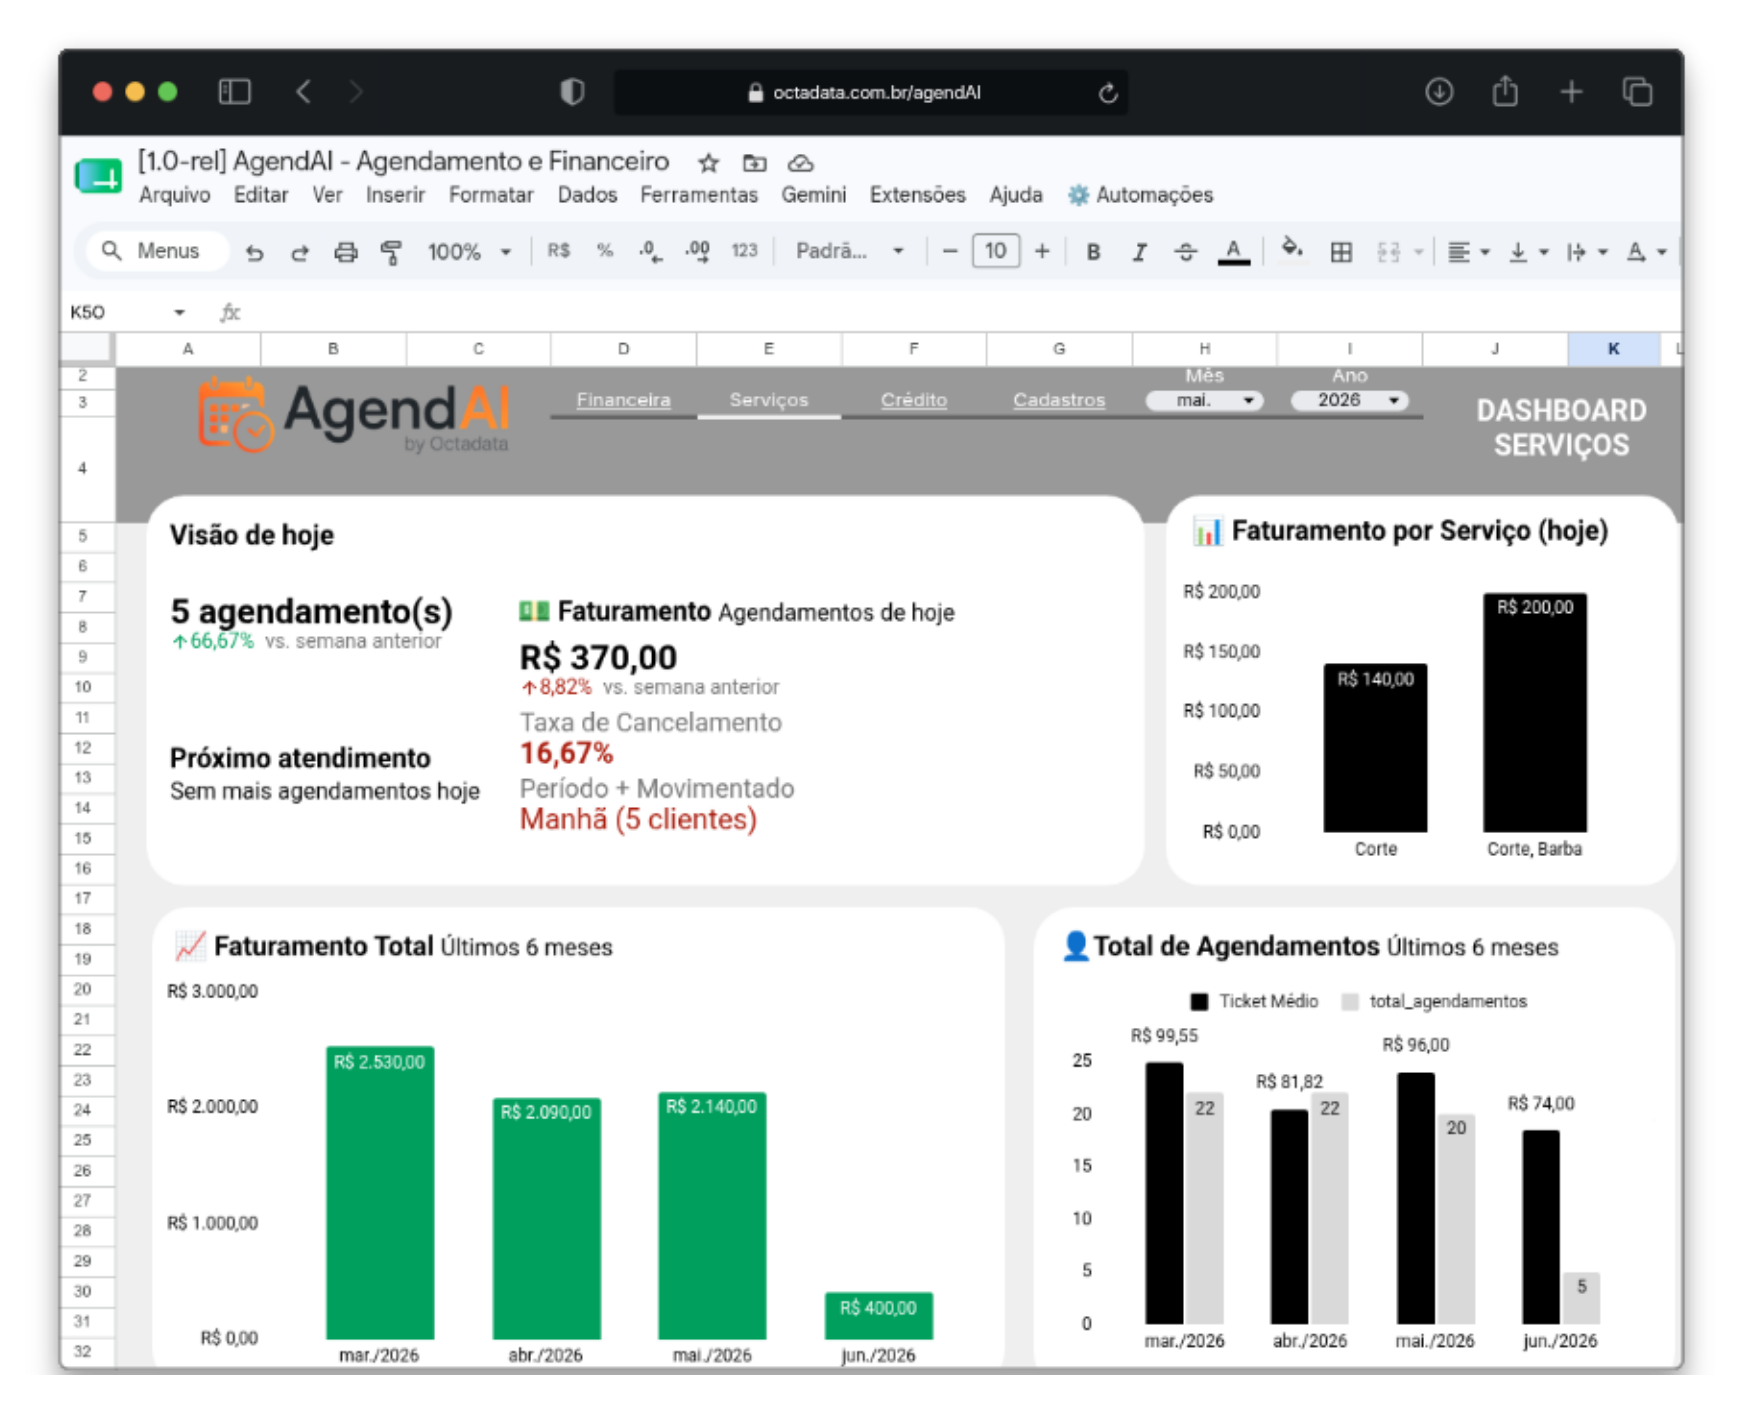Open the Automações menu
Image resolution: width=1738 pixels, height=1411 pixels.
[x=1141, y=195]
